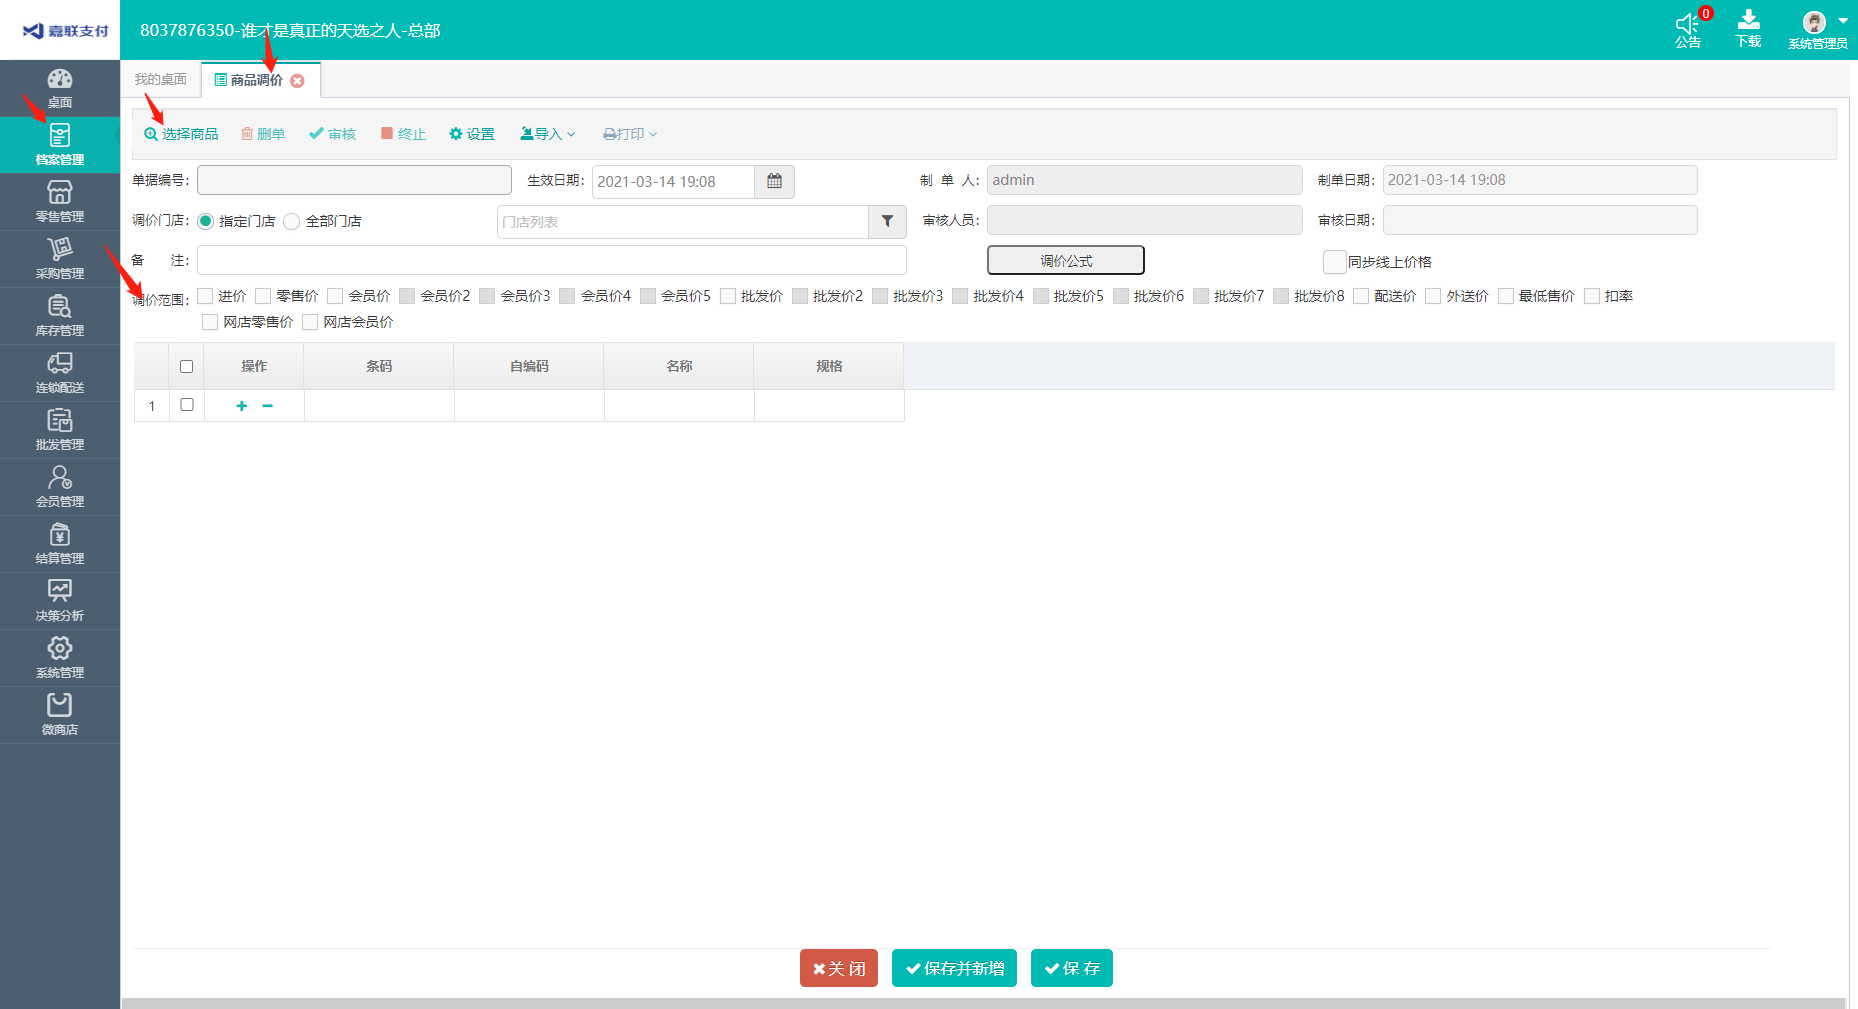Open 设置 gear in the toolbar

(x=472, y=134)
